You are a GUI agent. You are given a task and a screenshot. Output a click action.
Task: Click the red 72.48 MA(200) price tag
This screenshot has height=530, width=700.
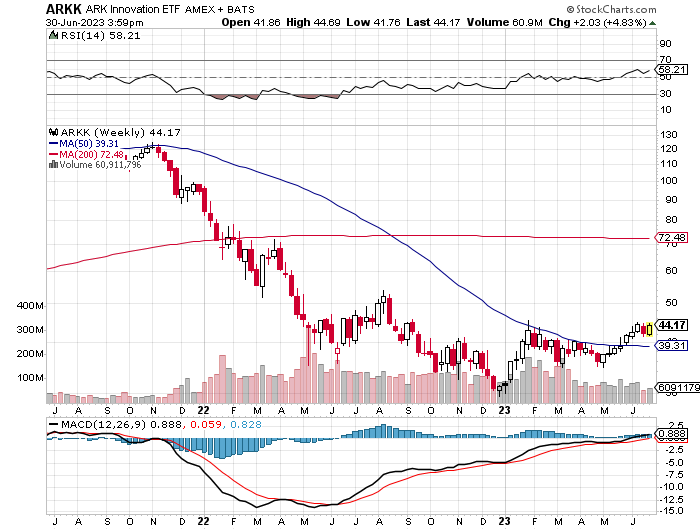pyautogui.click(x=672, y=238)
